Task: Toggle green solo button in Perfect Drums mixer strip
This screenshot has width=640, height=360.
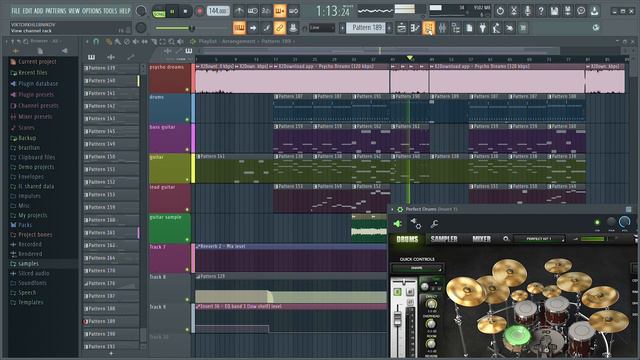Action: tap(397, 292)
